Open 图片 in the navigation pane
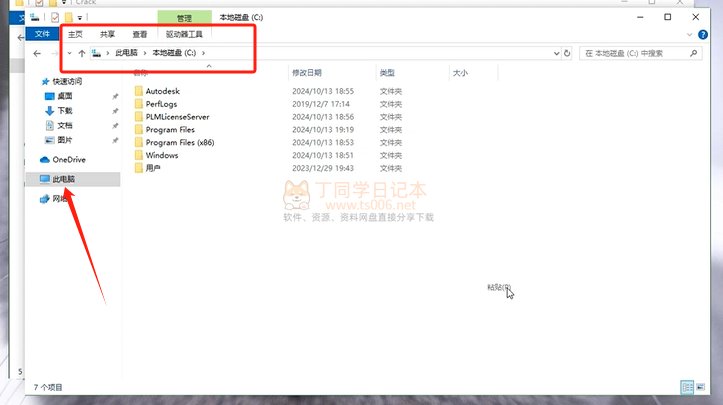Screen dimensions: 723x405 tap(65, 140)
